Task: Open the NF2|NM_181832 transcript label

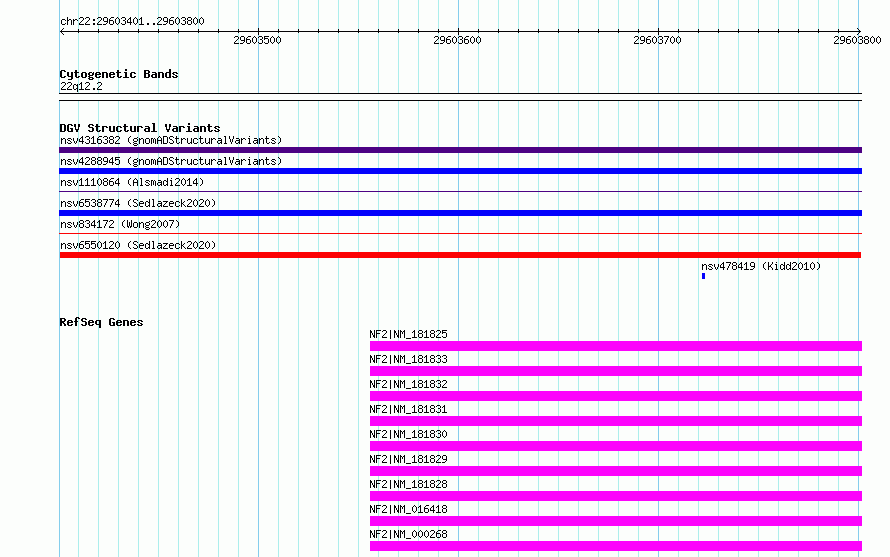Action: [408, 384]
